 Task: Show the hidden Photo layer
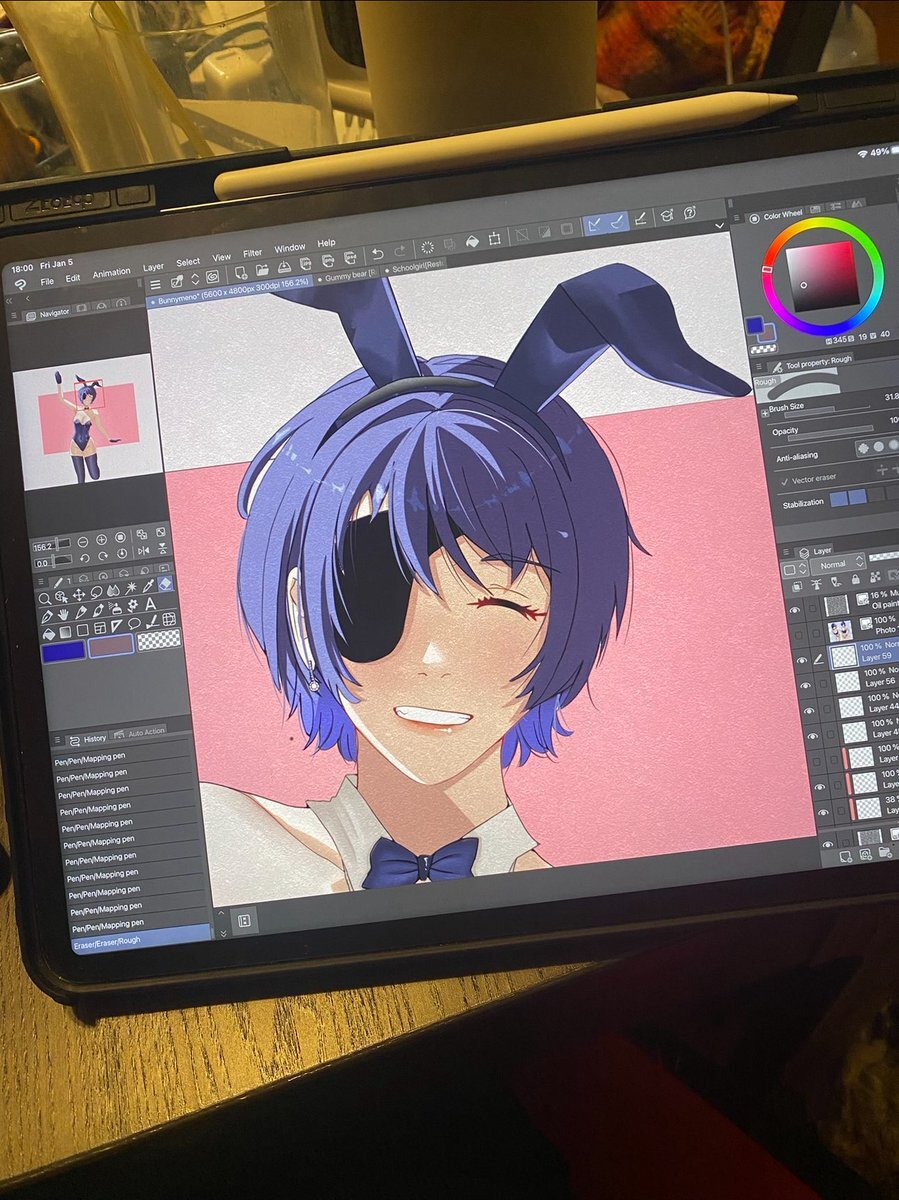pyautogui.click(x=798, y=634)
